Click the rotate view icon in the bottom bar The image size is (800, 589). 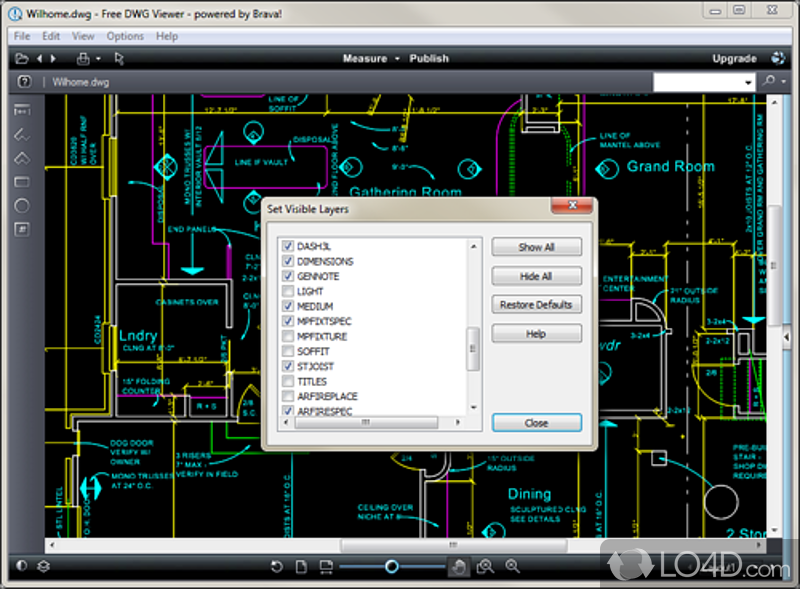(277, 566)
